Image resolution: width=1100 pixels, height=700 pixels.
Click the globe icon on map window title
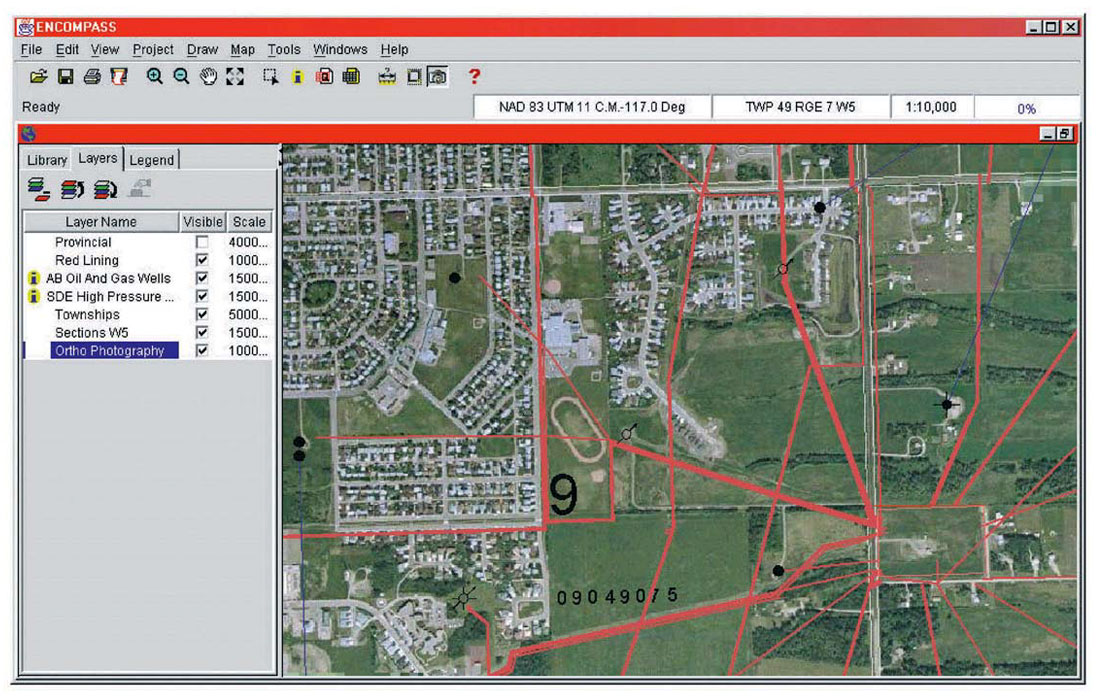28,133
